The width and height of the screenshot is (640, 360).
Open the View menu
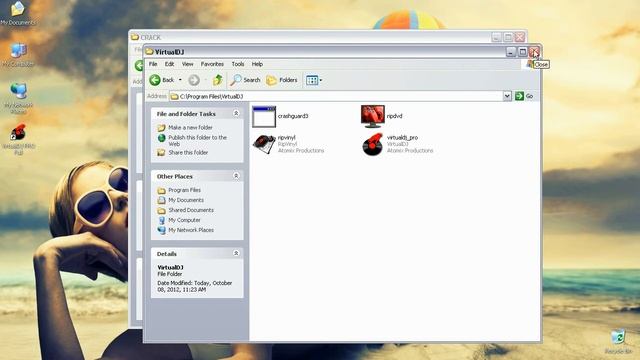(x=187, y=64)
